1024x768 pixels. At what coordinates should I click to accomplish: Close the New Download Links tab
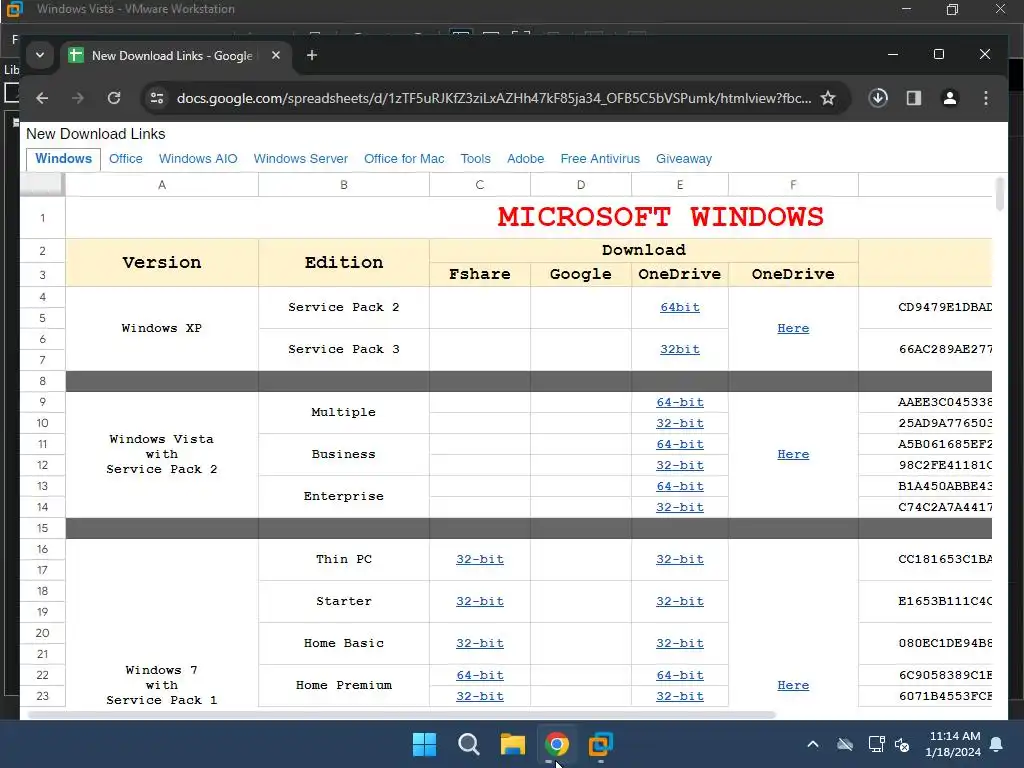[276, 56]
